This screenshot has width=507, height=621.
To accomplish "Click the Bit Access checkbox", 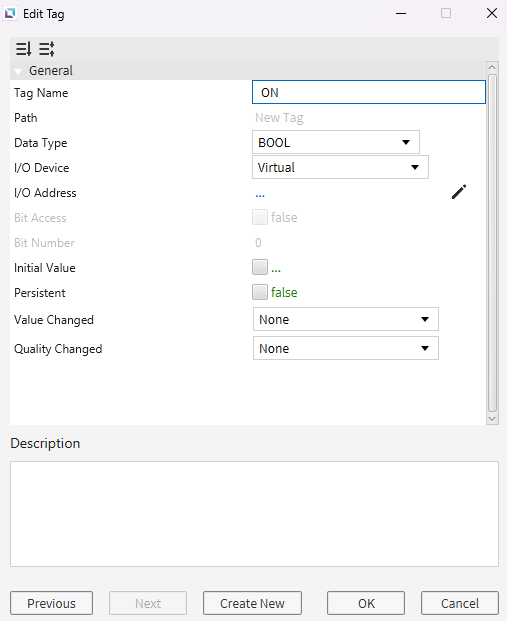I will pos(260,217).
